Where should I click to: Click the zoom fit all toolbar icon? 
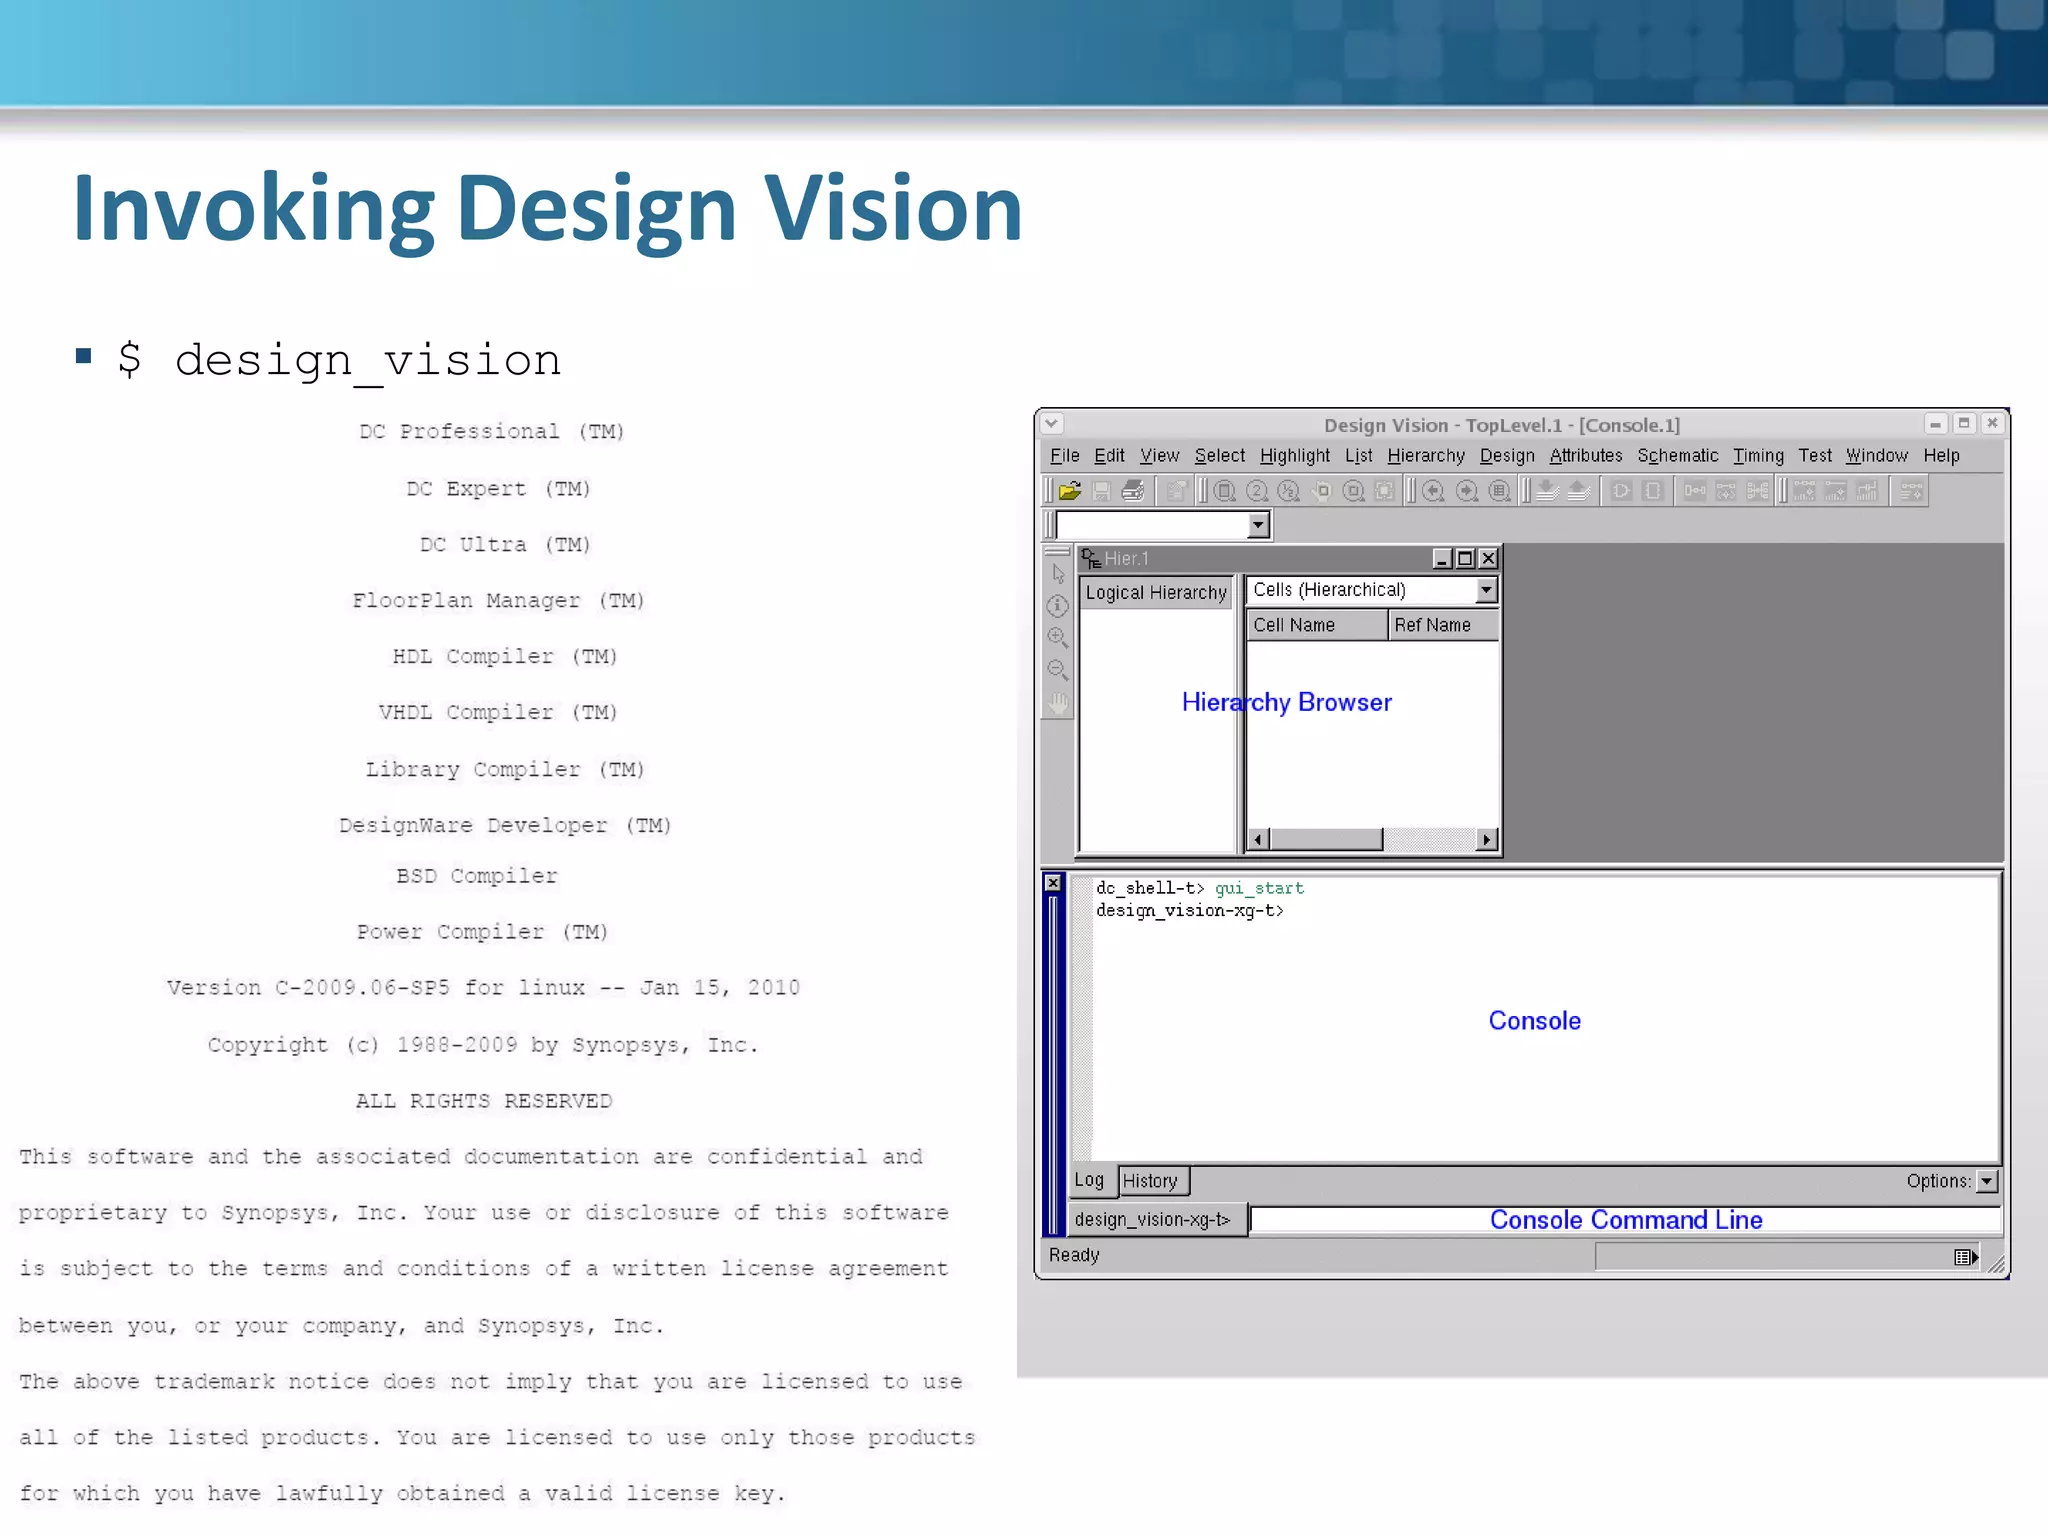1225,491
